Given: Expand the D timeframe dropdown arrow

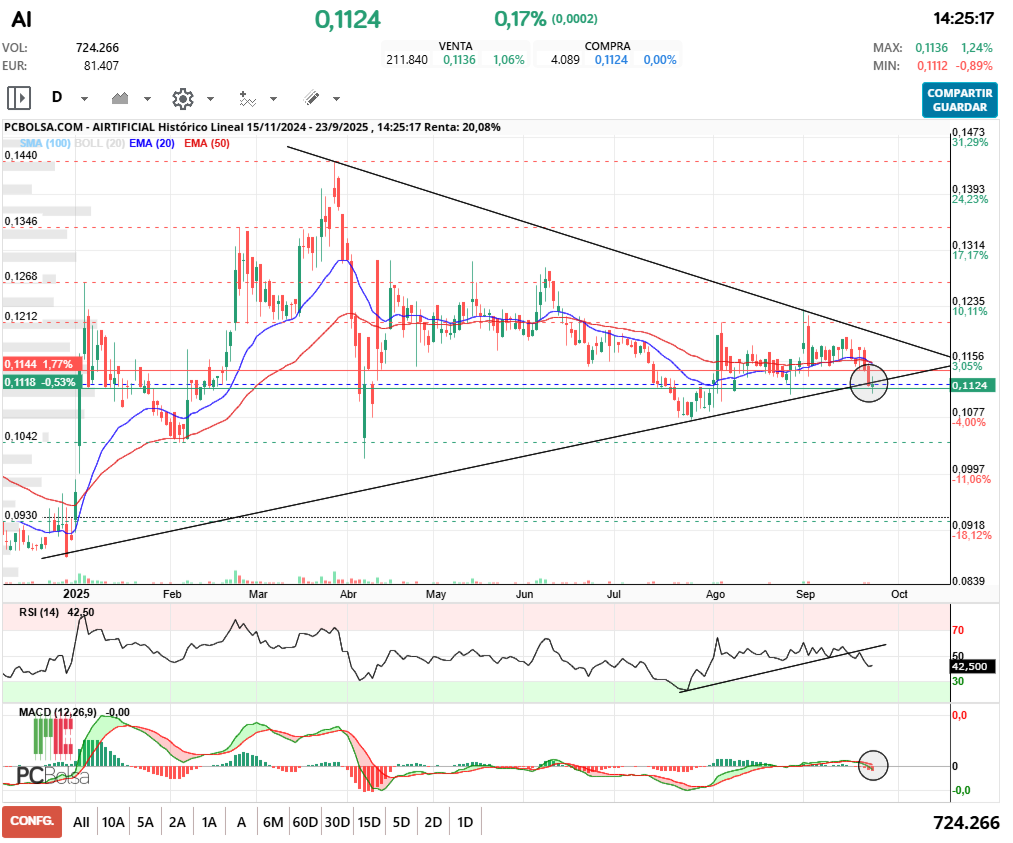Looking at the screenshot, I should (84, 99).
